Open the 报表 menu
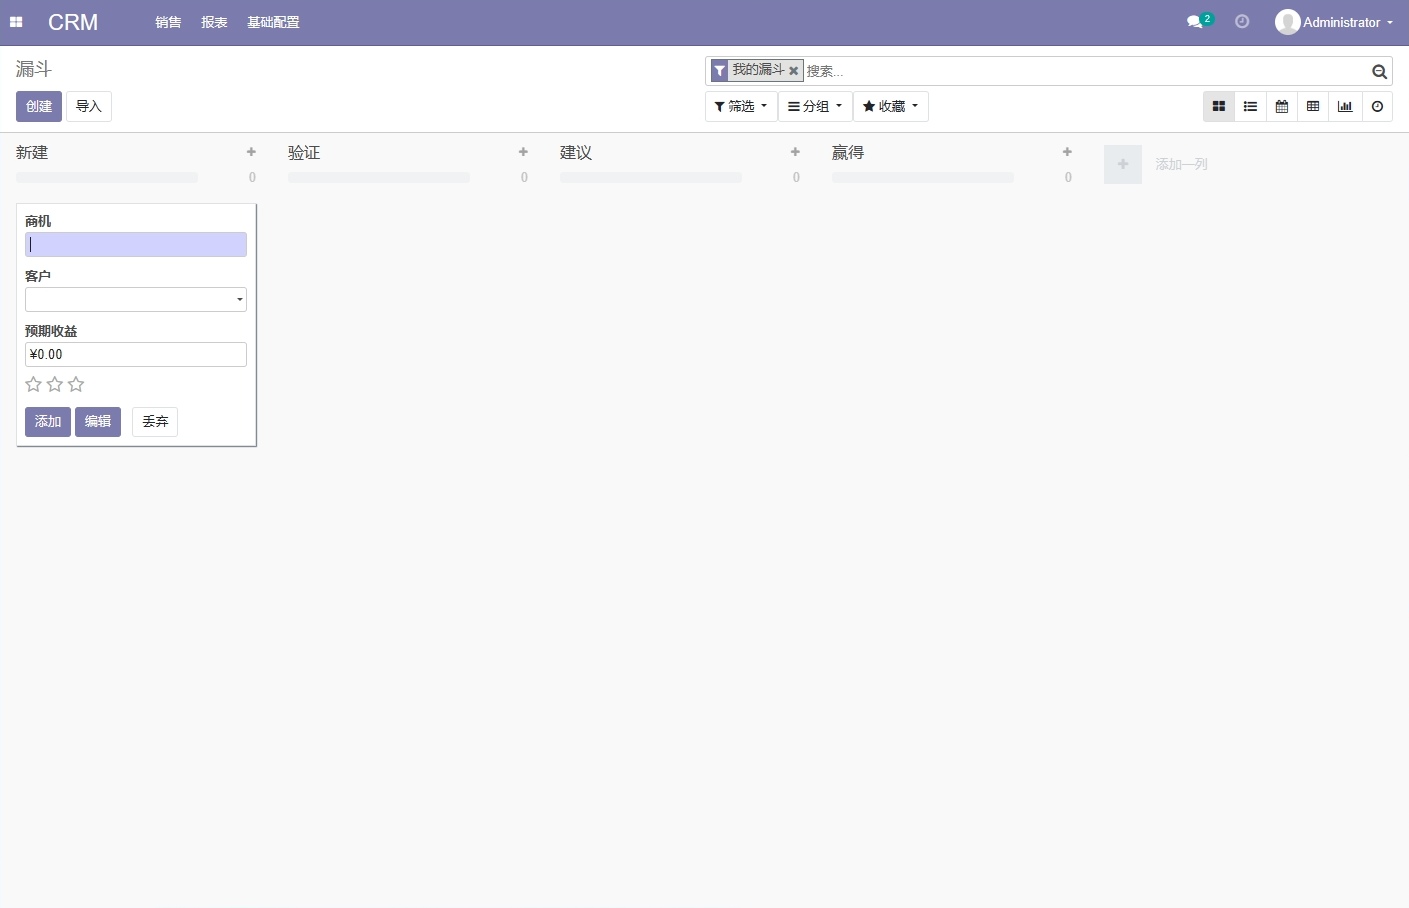This screenshot has height=908, width=1409. tap(214, 22)
